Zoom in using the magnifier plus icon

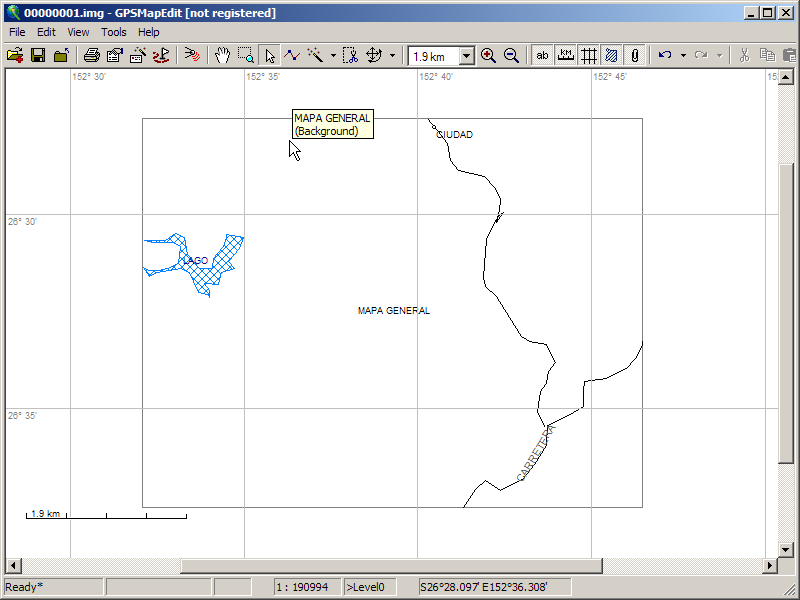[488, 55]
